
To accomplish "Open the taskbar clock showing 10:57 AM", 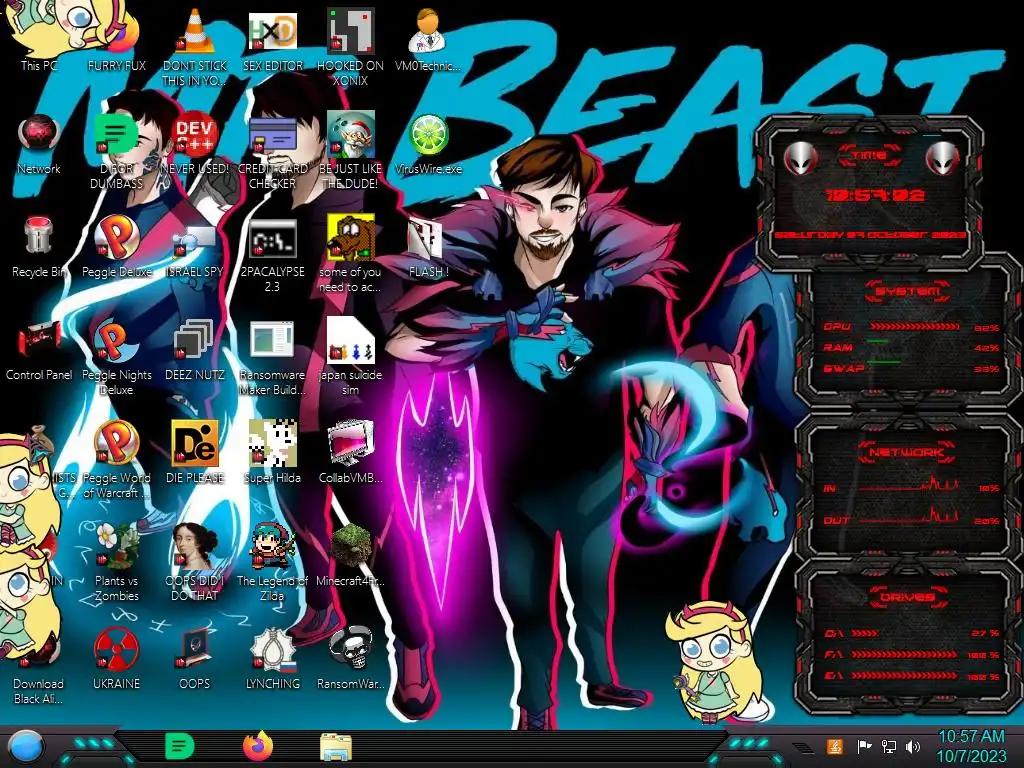I will (971, 746).
